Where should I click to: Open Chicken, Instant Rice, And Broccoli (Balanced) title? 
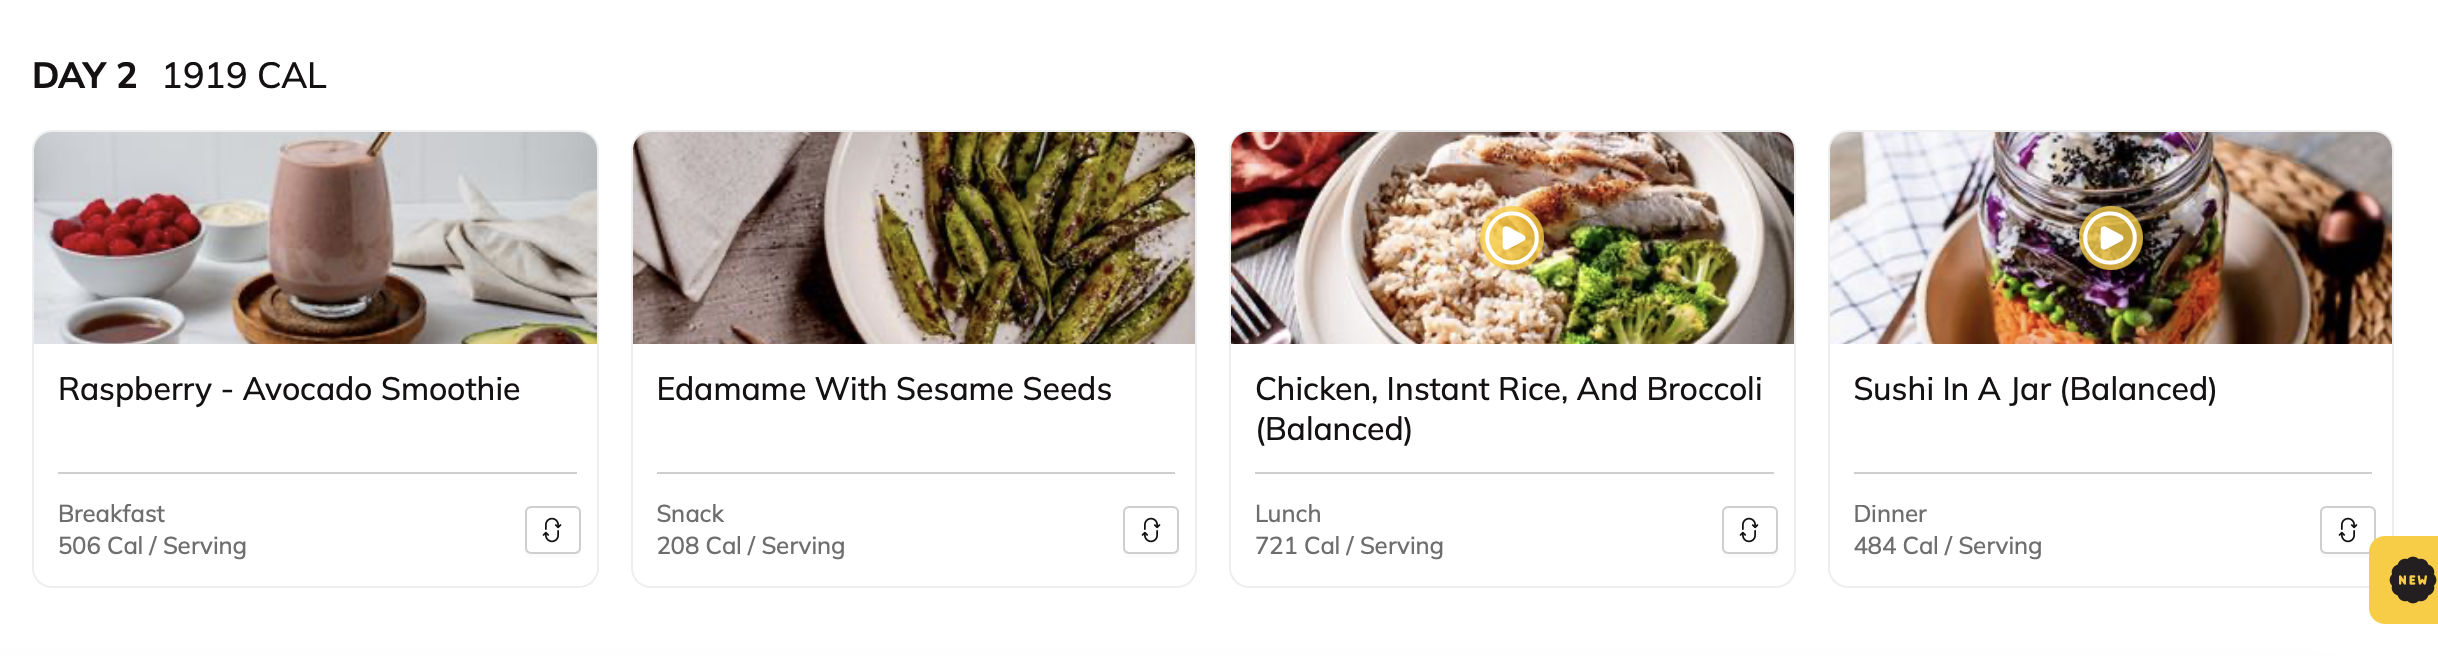[1508, 409]
